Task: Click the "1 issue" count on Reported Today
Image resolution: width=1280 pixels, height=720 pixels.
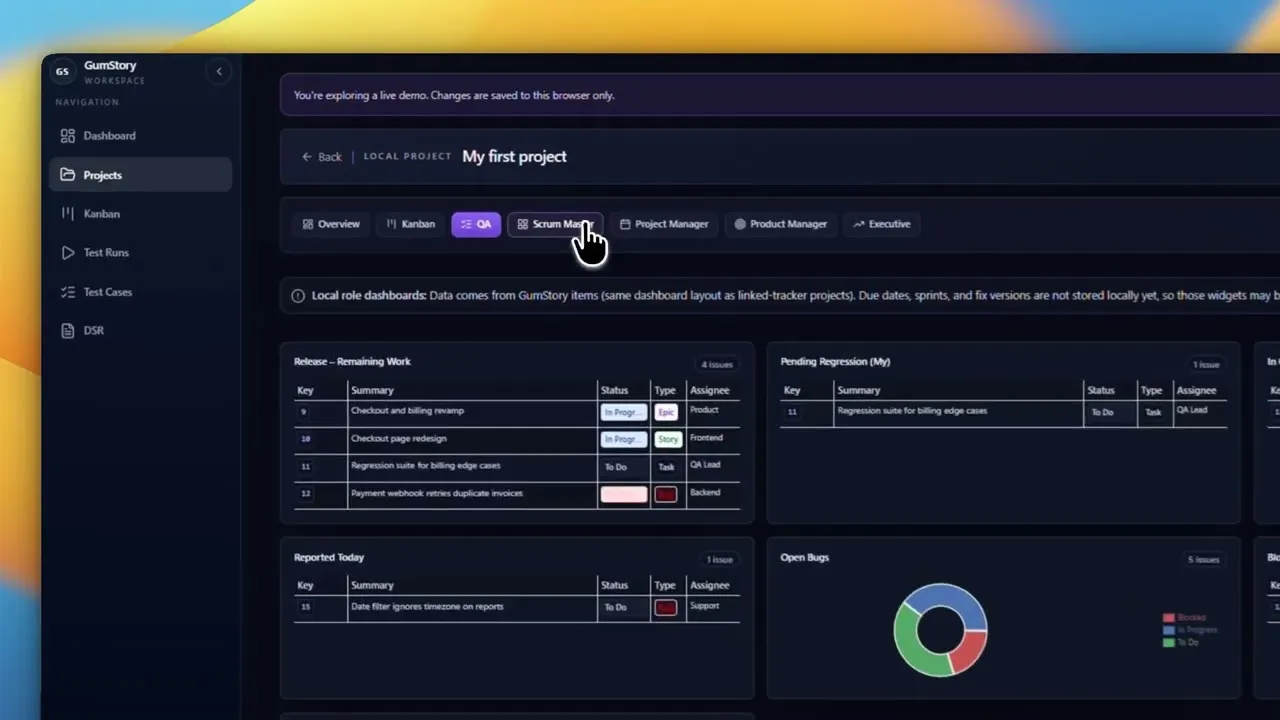Action: pyautogui.click(x=720, y=560)
